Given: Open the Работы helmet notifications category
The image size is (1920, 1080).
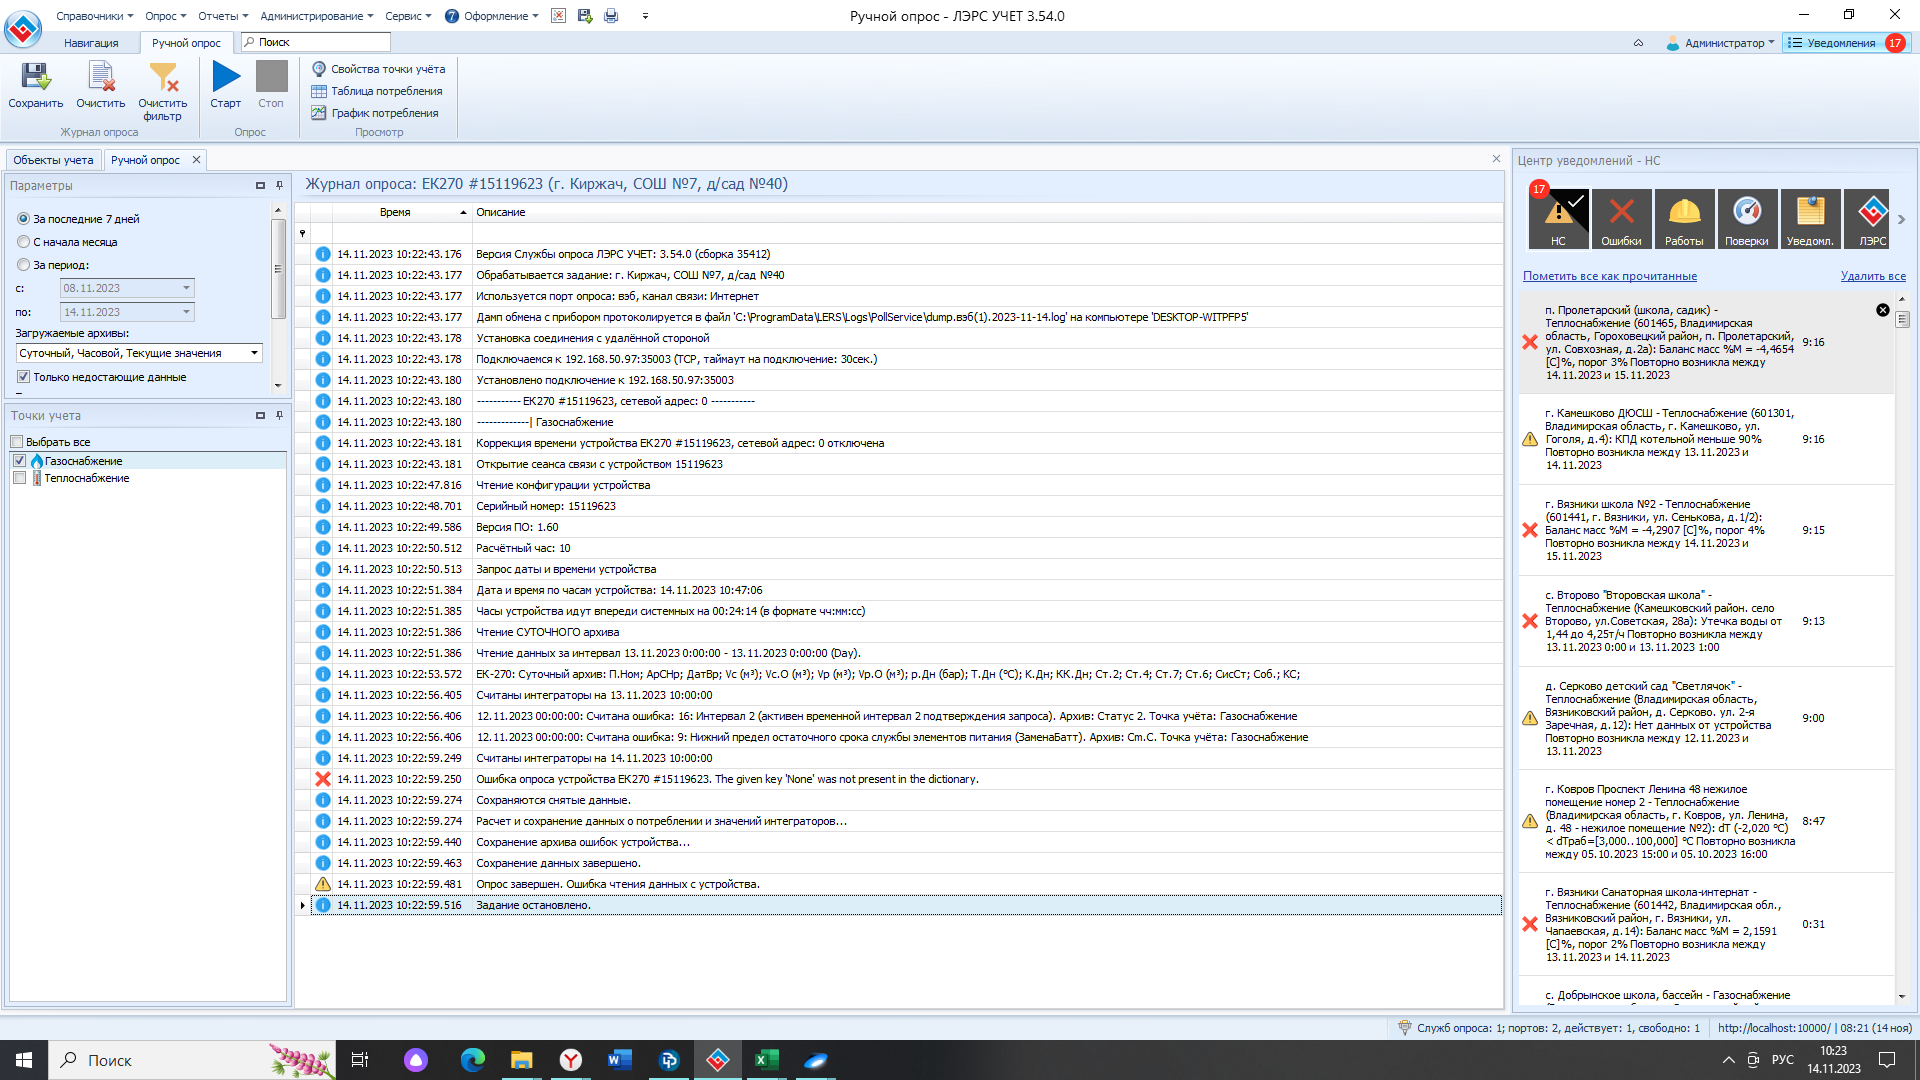Looking at the screenshot, I should pyautogui.click(x=1684, y=218).
